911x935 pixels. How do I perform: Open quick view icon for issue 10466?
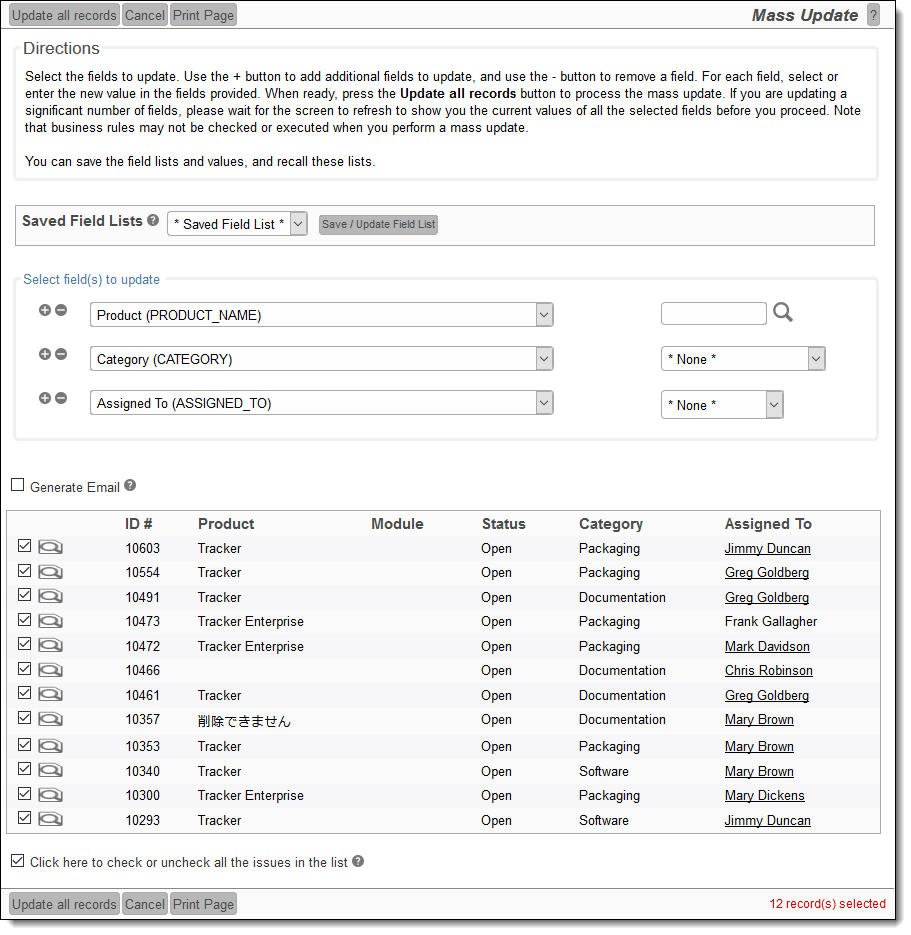pyautogui.click(x=51, y=670)
